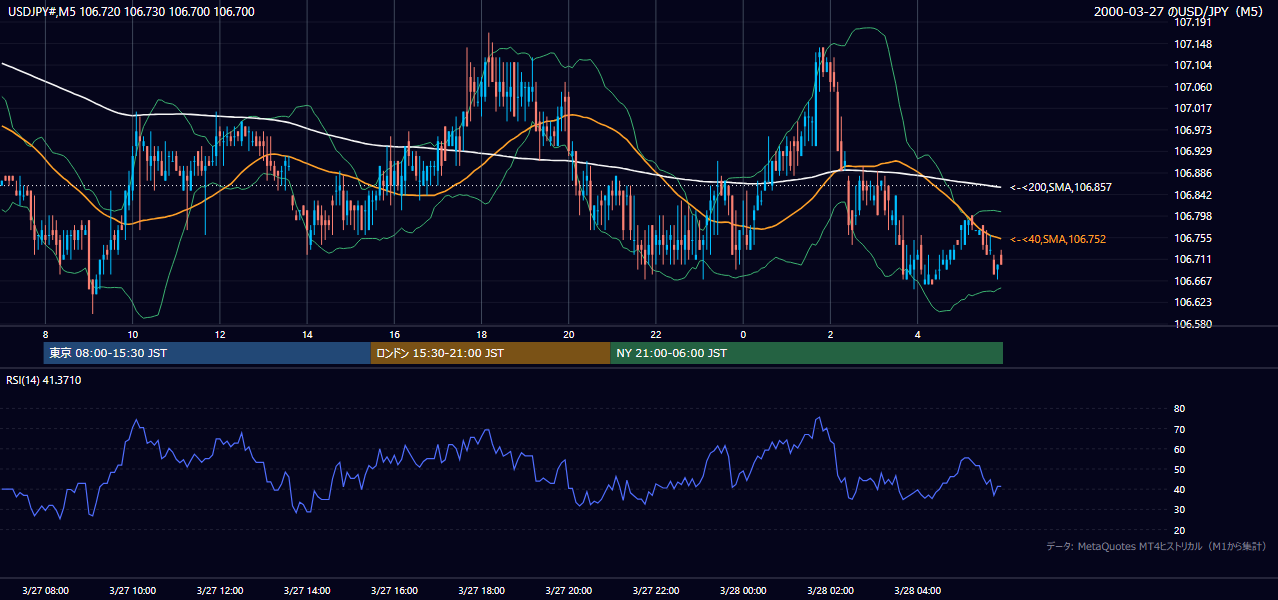Click the price axis value 107.017

[x=1194, y=108]
